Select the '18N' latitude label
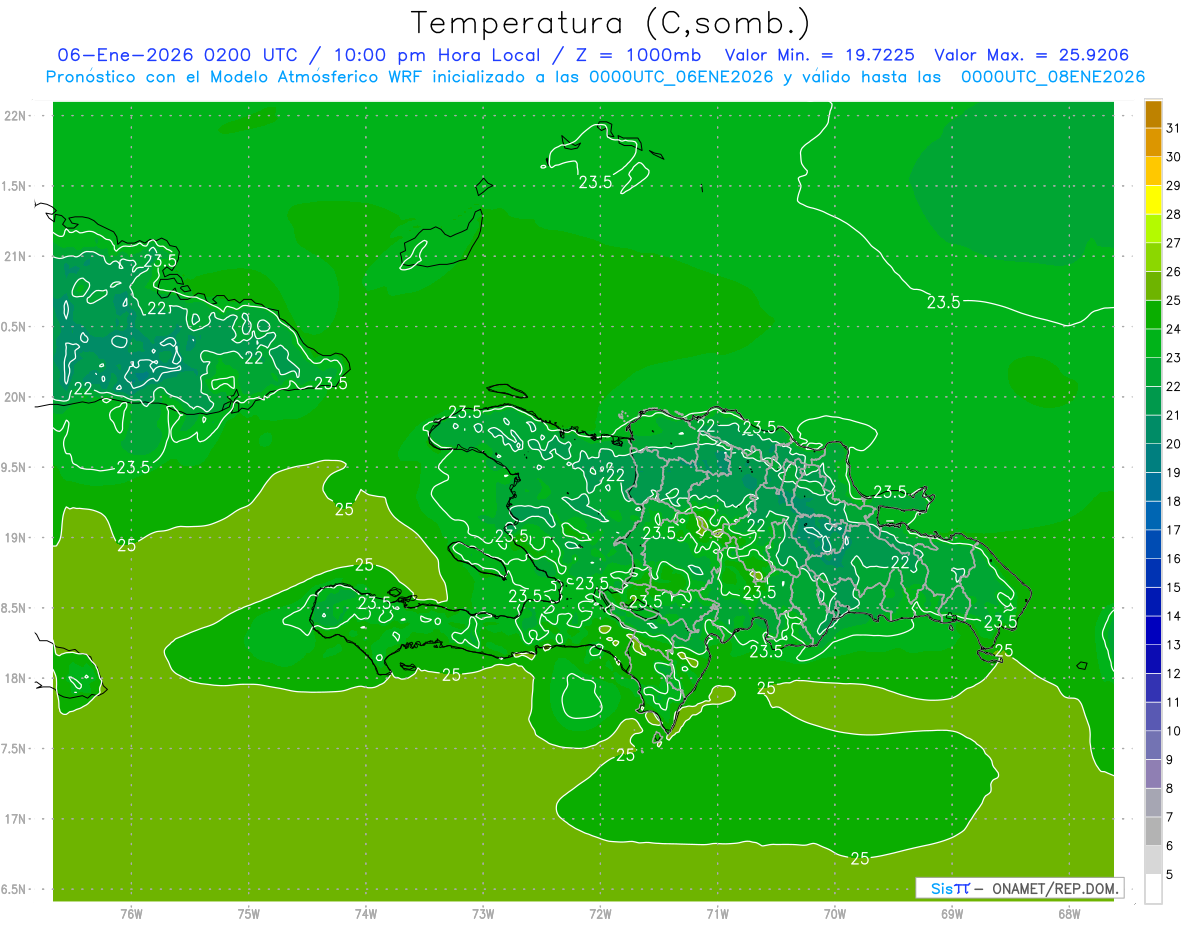The image size is (1200, 927). (16, 679)
